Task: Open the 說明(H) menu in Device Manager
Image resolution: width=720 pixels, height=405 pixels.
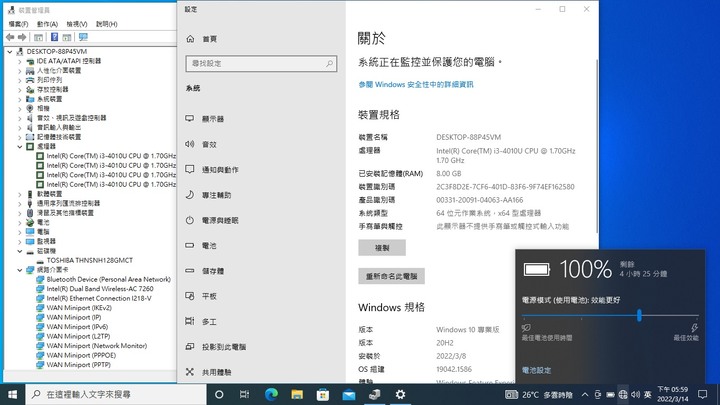Action: [x=107, y=24]
